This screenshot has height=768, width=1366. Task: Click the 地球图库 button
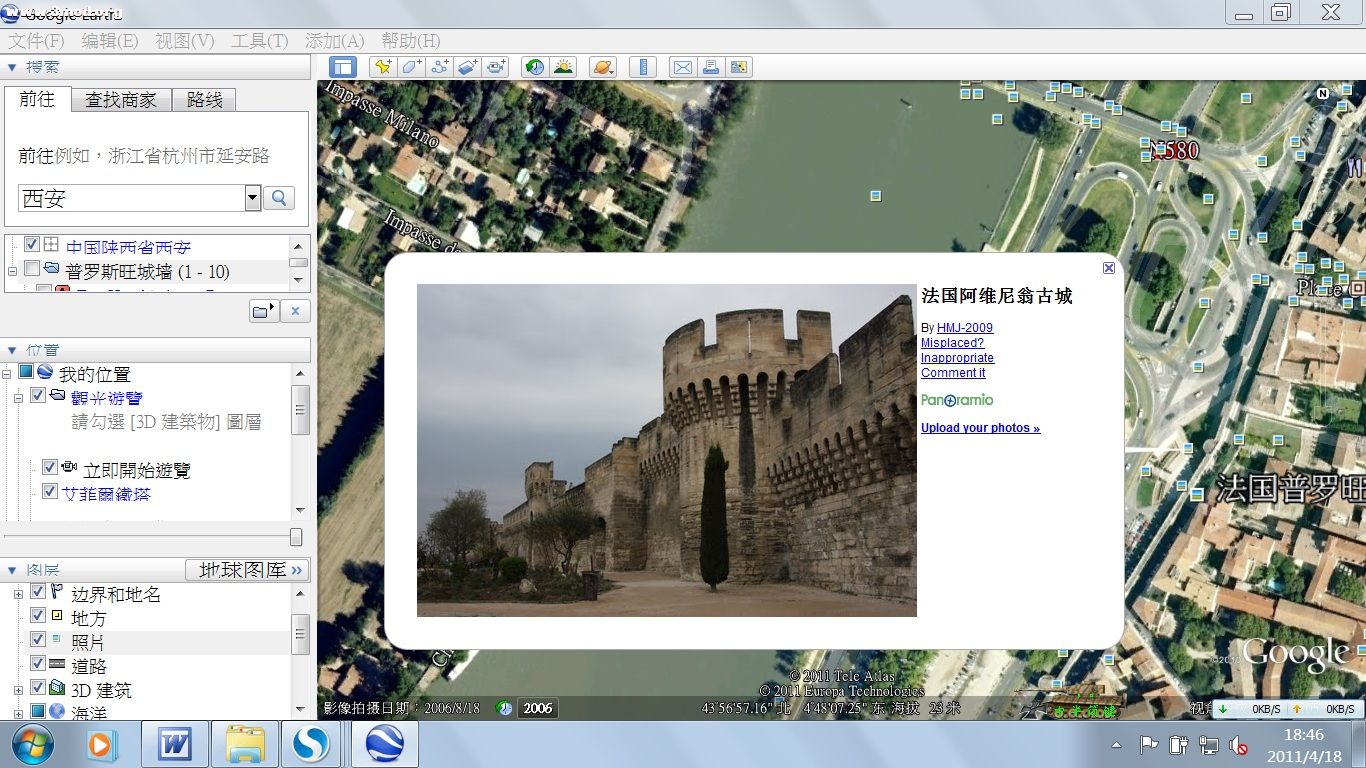point(247,570)
